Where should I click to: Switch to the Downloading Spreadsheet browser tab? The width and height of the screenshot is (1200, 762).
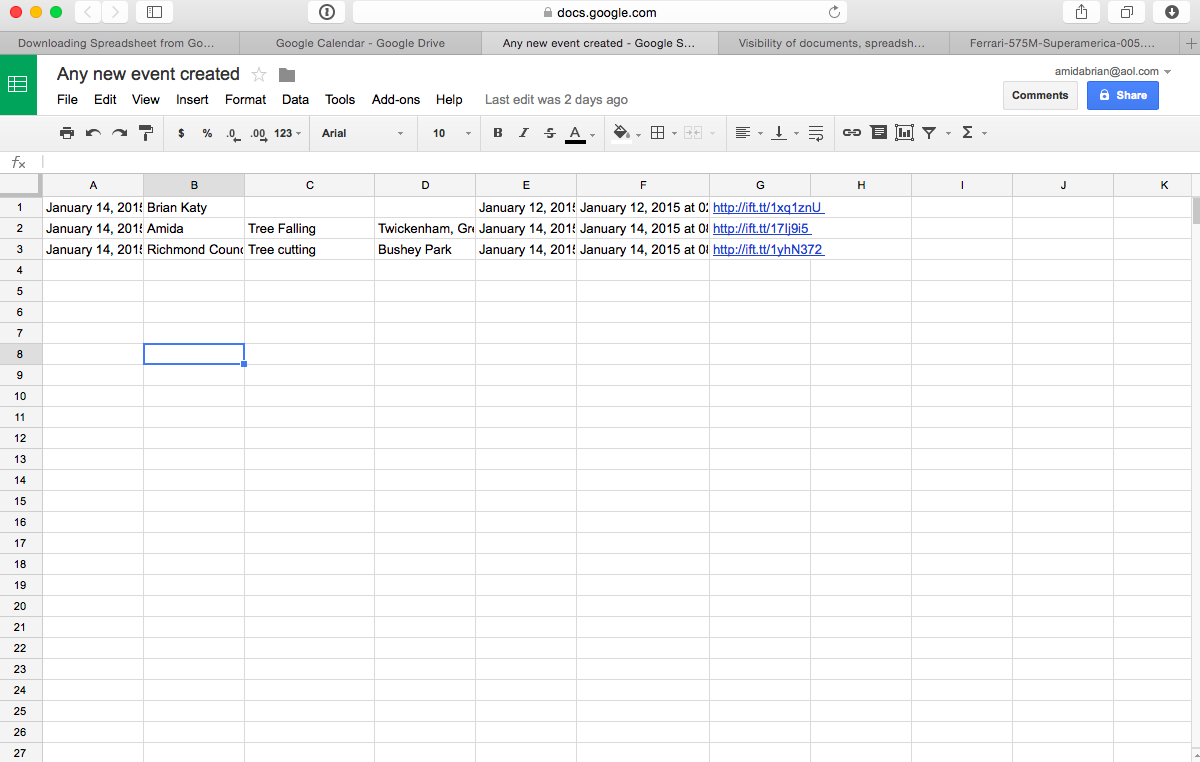pos(120,43)
